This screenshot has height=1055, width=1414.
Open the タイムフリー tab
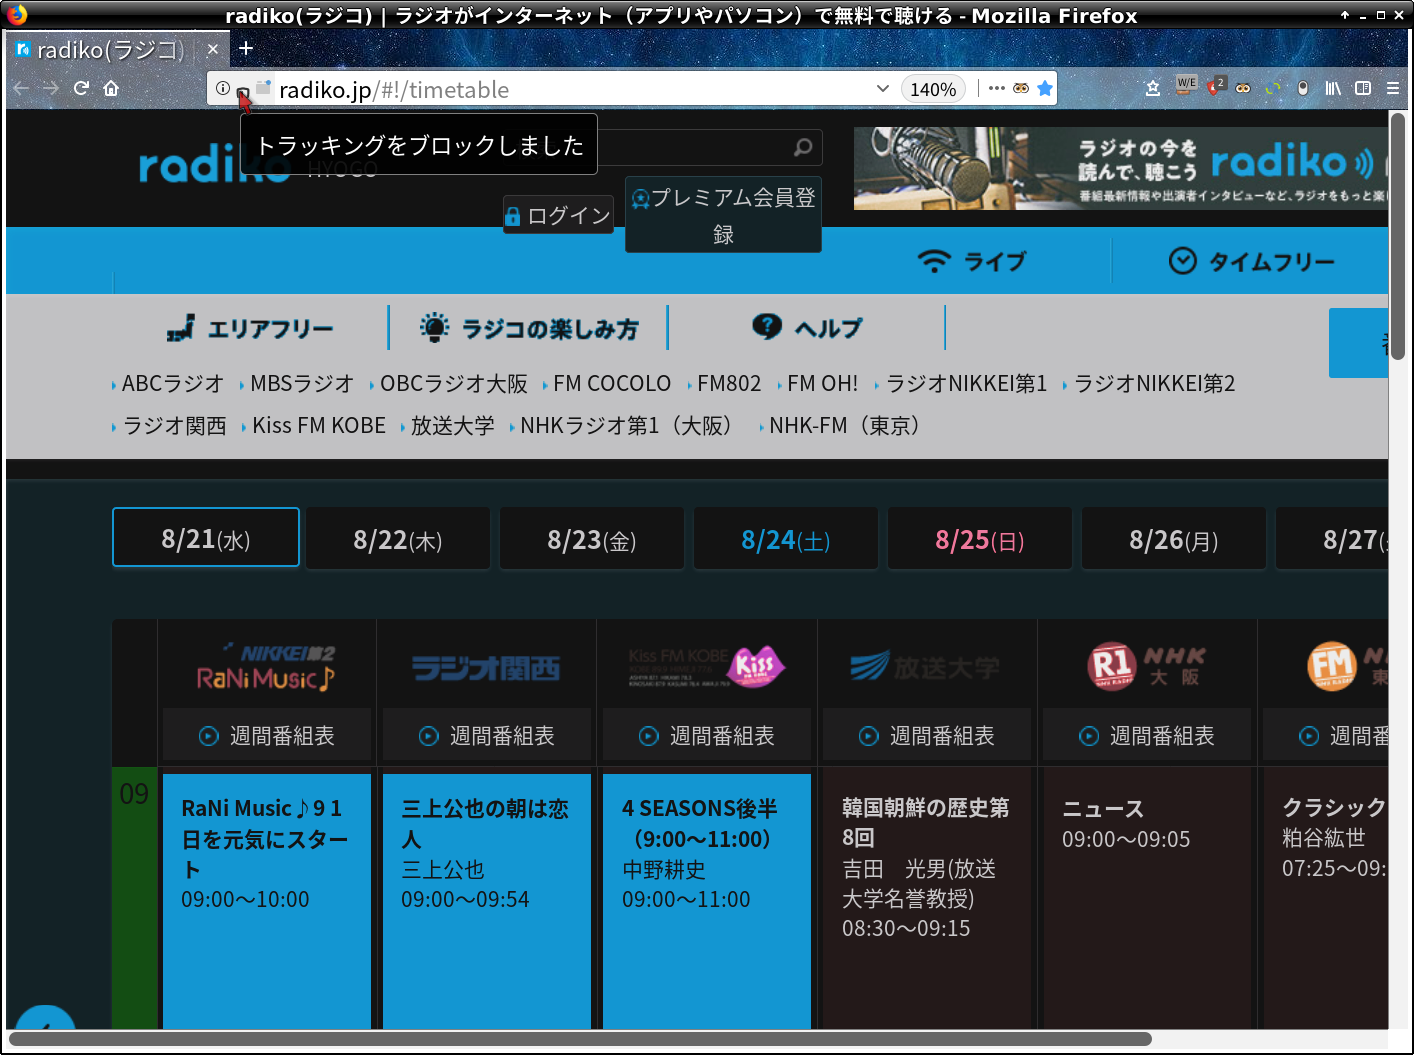[x=1251, y=261]
